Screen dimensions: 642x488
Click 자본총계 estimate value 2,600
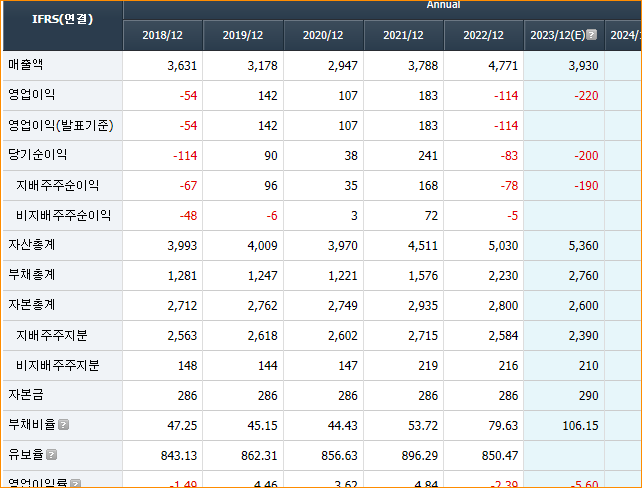pos(583,306)
